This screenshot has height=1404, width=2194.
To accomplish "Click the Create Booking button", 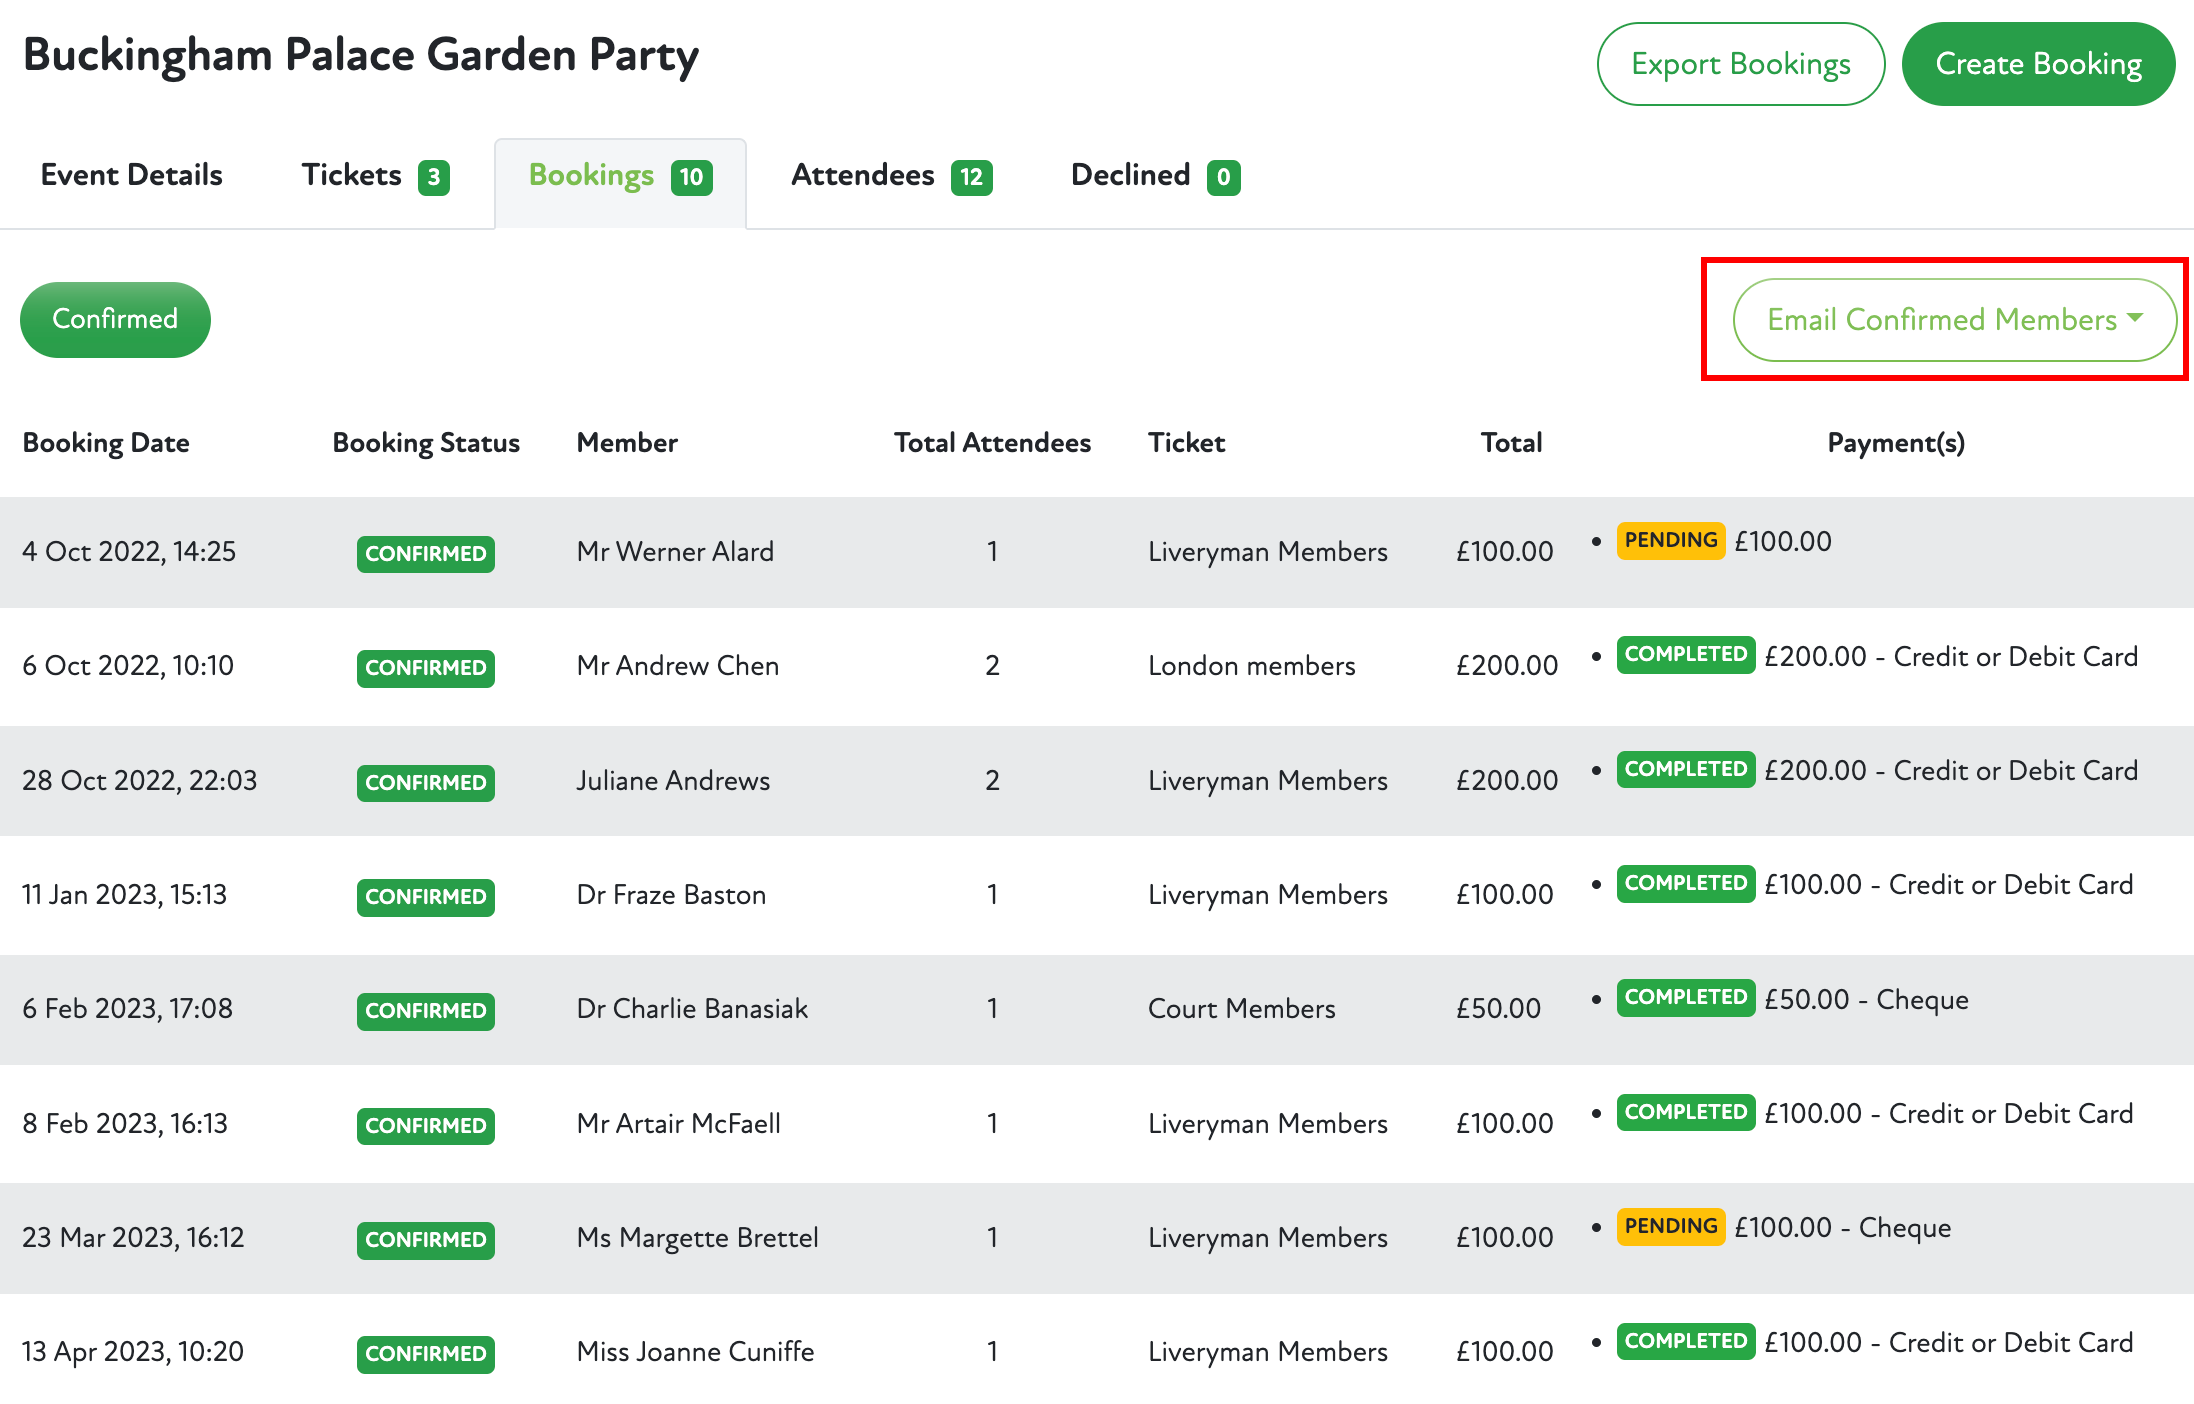I will [x=2037, y=64].
